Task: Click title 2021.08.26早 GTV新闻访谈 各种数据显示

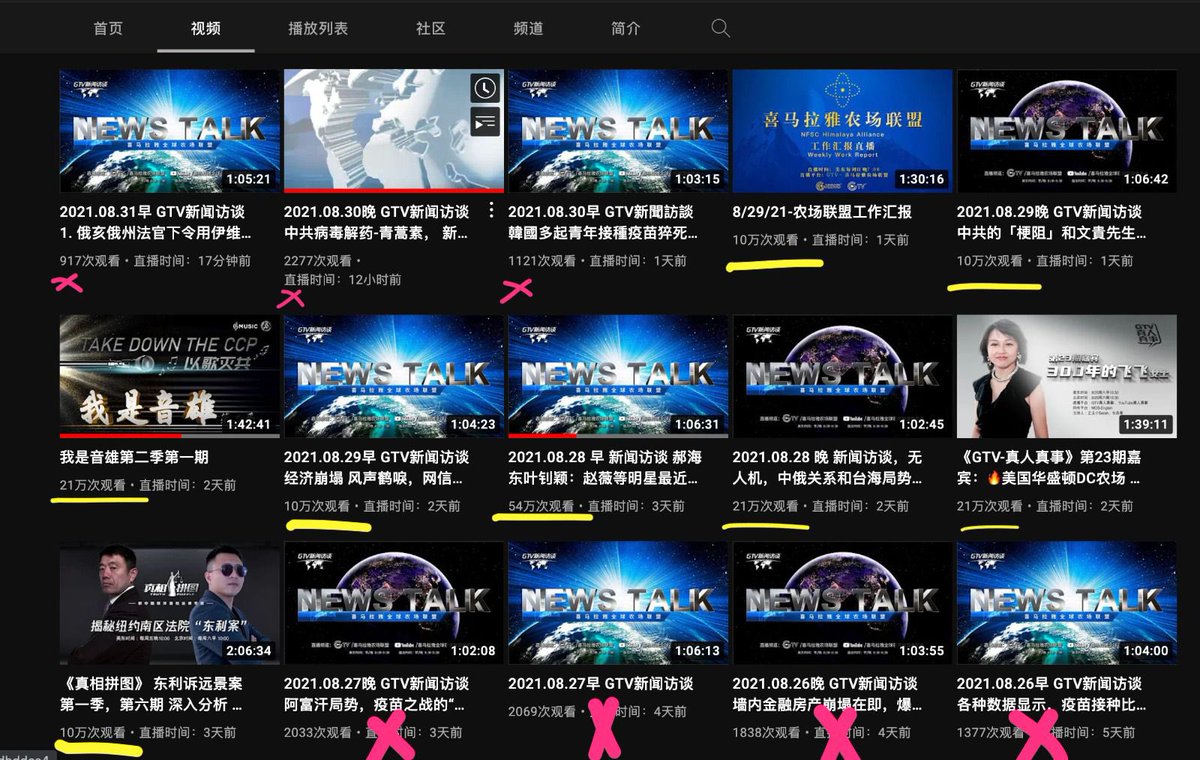Action: [1051, 694]
